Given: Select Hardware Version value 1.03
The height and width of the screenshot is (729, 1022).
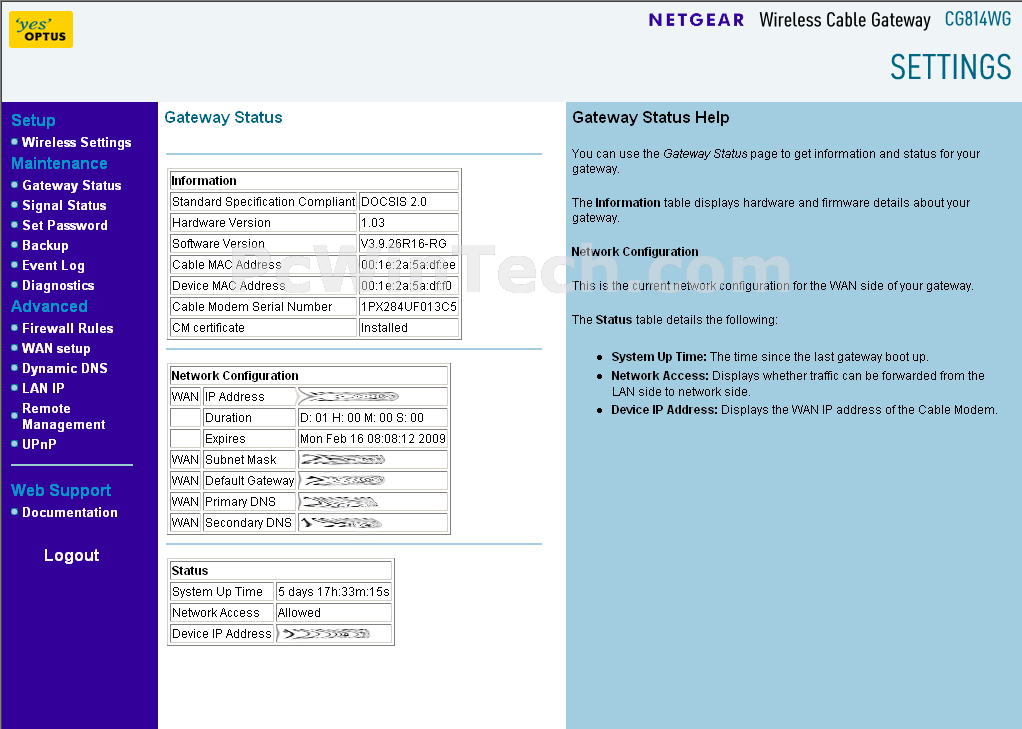Looking at the screenshot, I should pyautogui.click(x=409, y=222).
